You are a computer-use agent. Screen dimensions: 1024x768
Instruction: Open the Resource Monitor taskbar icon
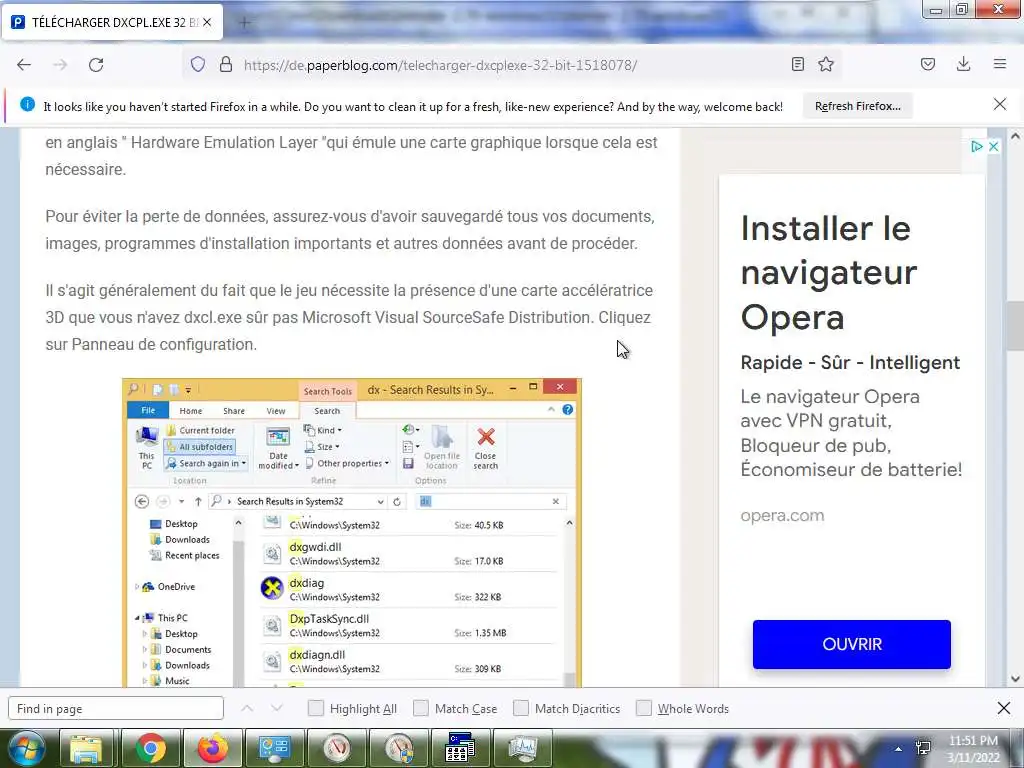(523, 749)
